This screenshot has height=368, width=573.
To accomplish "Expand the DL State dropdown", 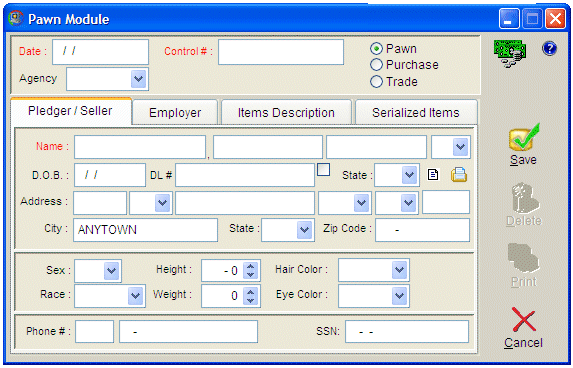I will [409, 175].
